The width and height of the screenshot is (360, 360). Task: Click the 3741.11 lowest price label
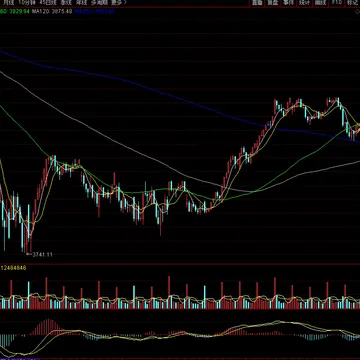(42, 255)
